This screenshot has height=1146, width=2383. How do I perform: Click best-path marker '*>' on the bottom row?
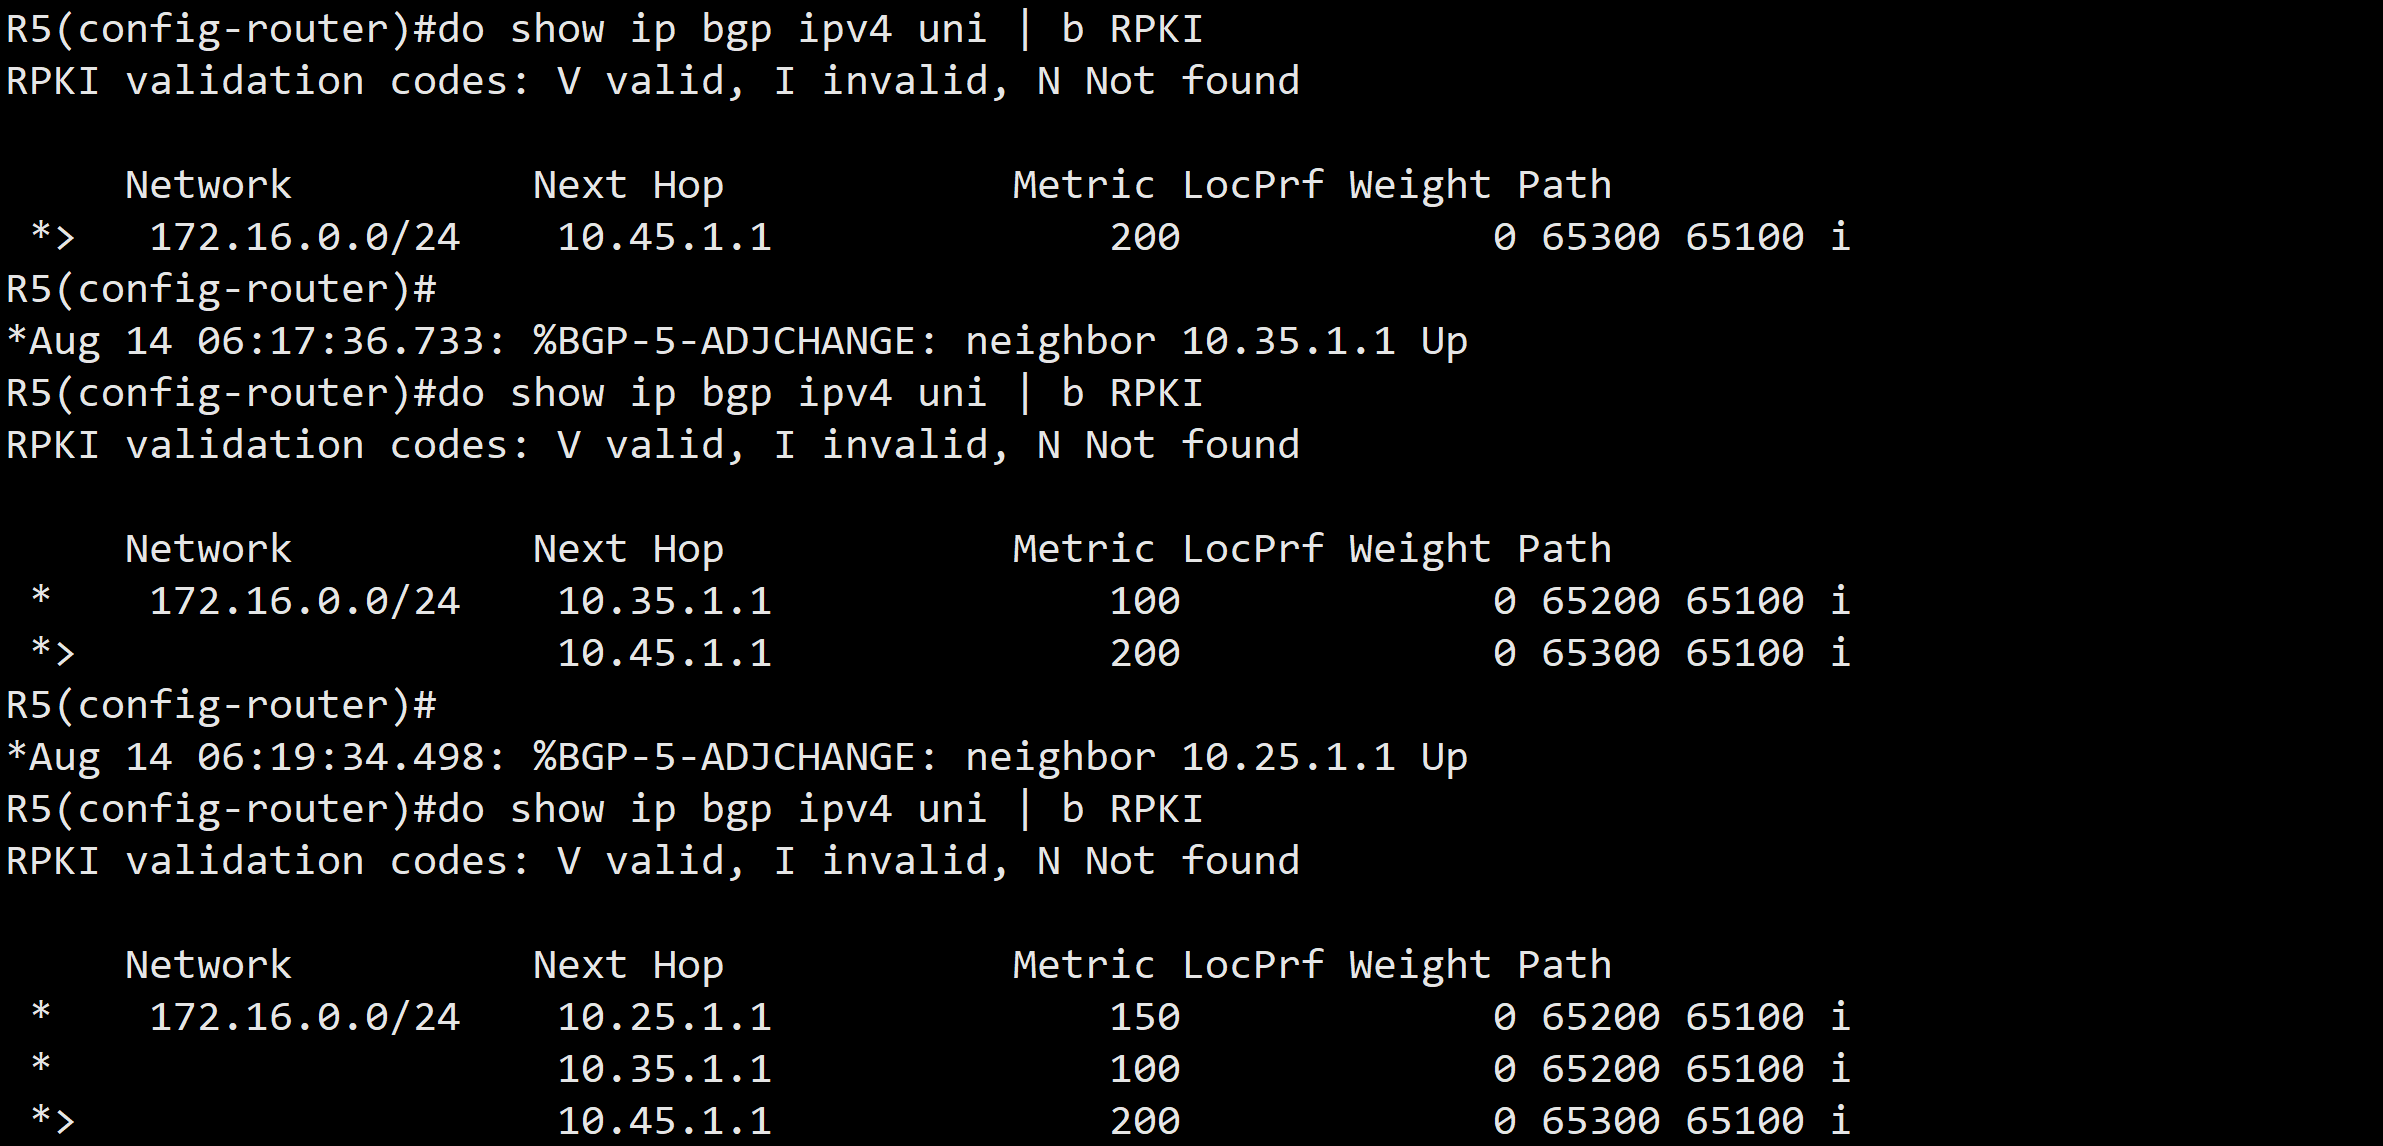(x=52, y=1120)
